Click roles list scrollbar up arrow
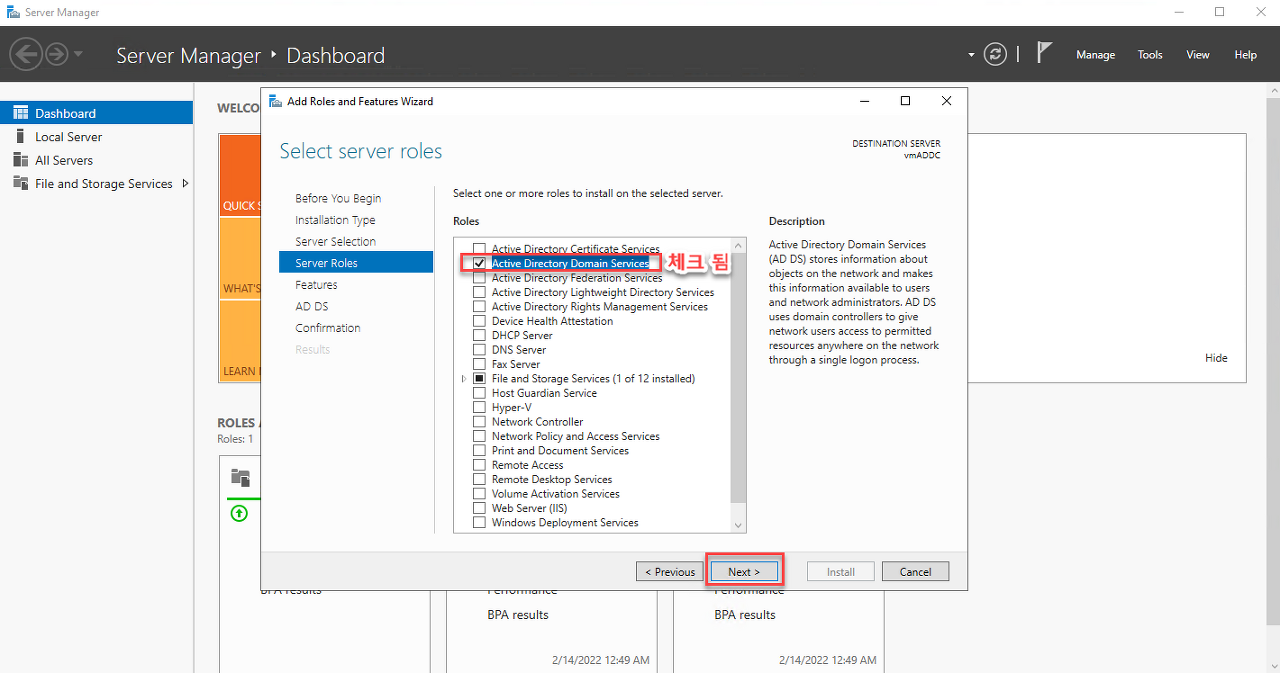This screenshot has height=673, width=1280. 738,245
